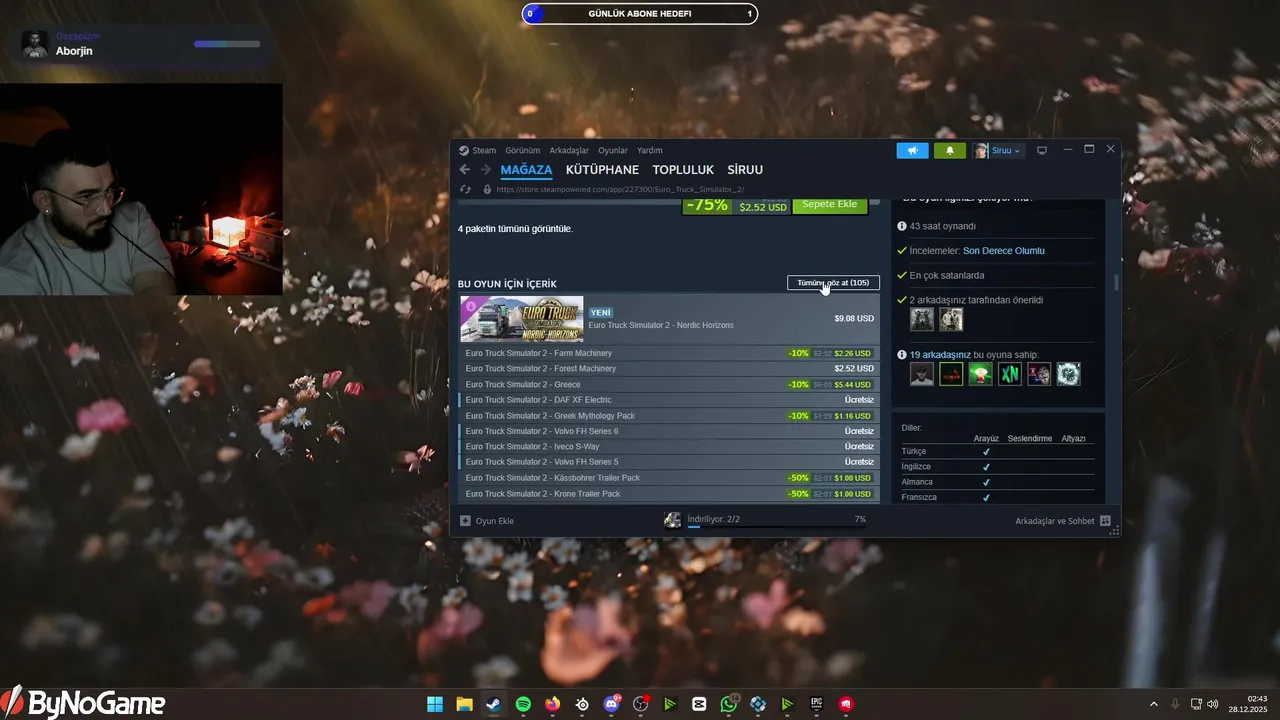Click the Steam page scrollbar thumb

(x=1116, y=282)
